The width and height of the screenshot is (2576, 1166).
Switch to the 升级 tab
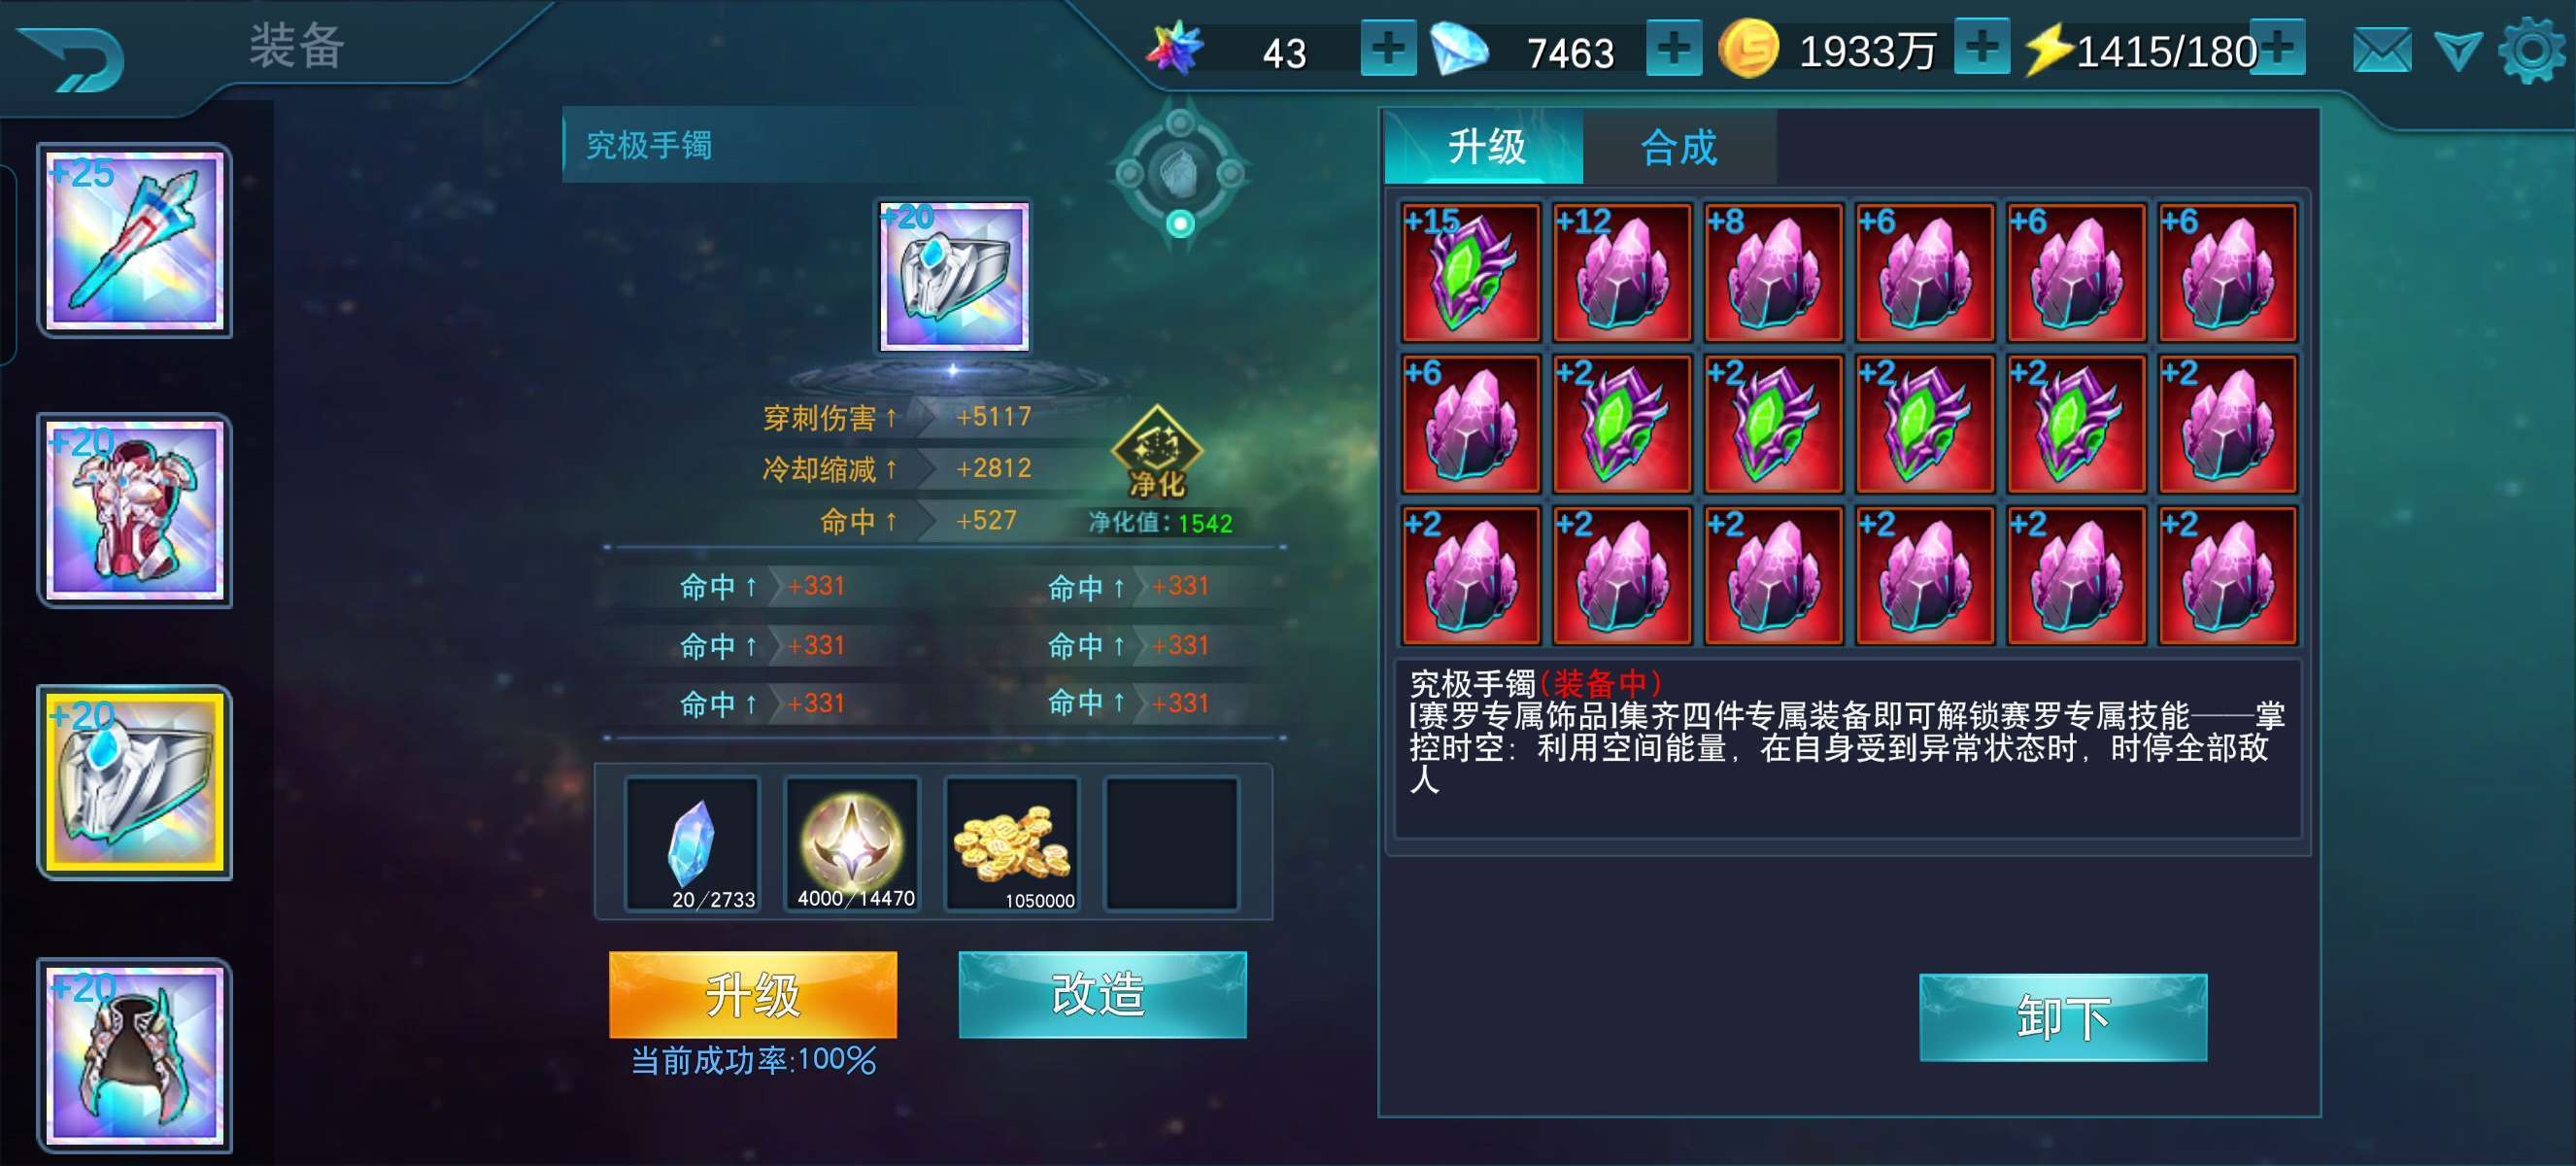click(1484, 147)
